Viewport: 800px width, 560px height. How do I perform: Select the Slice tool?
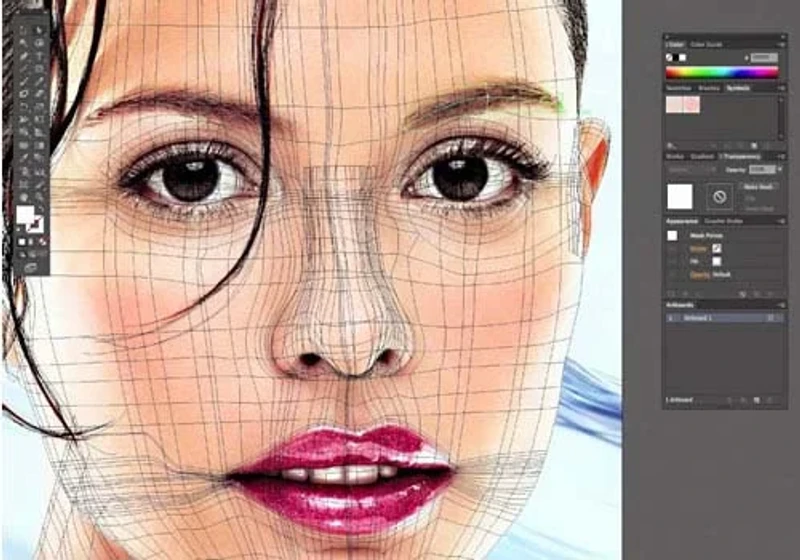point(39,183)
